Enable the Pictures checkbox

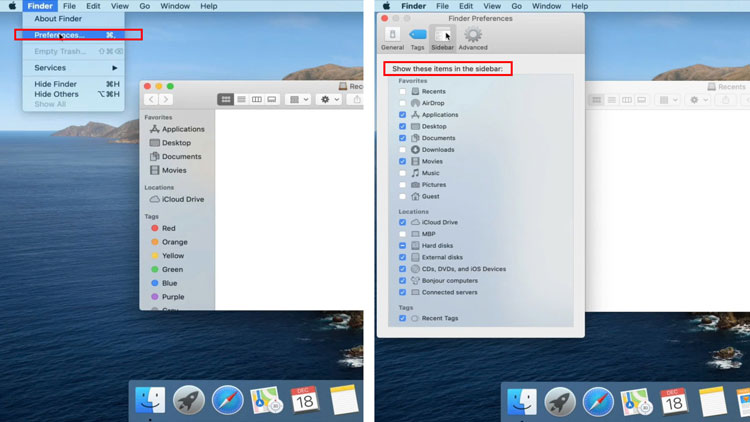(x=402, y=185)
